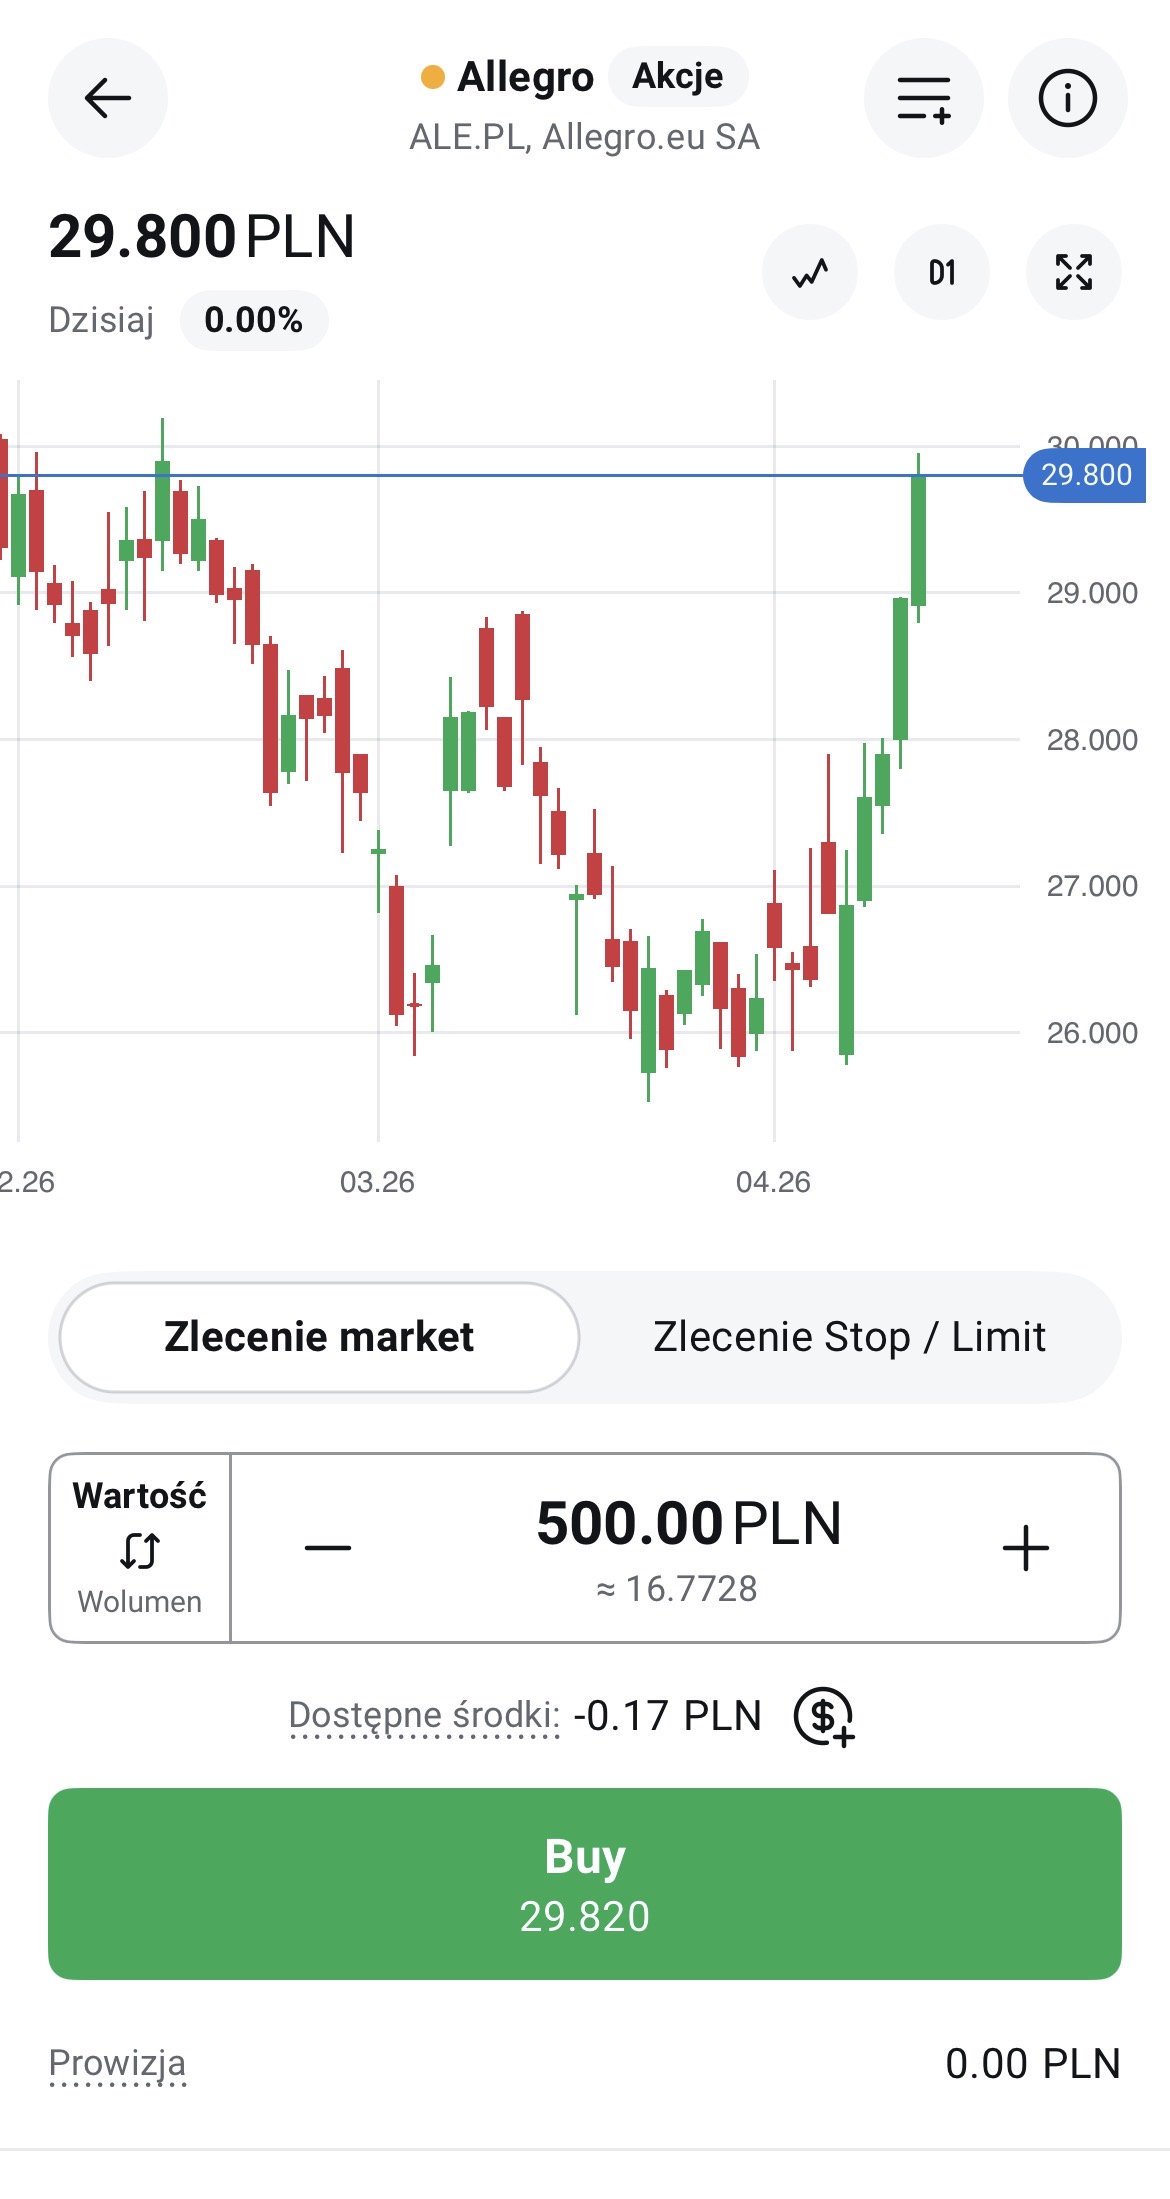
Task: Edit the 500.00 PLN amount field
Action: pos(688,1525)
